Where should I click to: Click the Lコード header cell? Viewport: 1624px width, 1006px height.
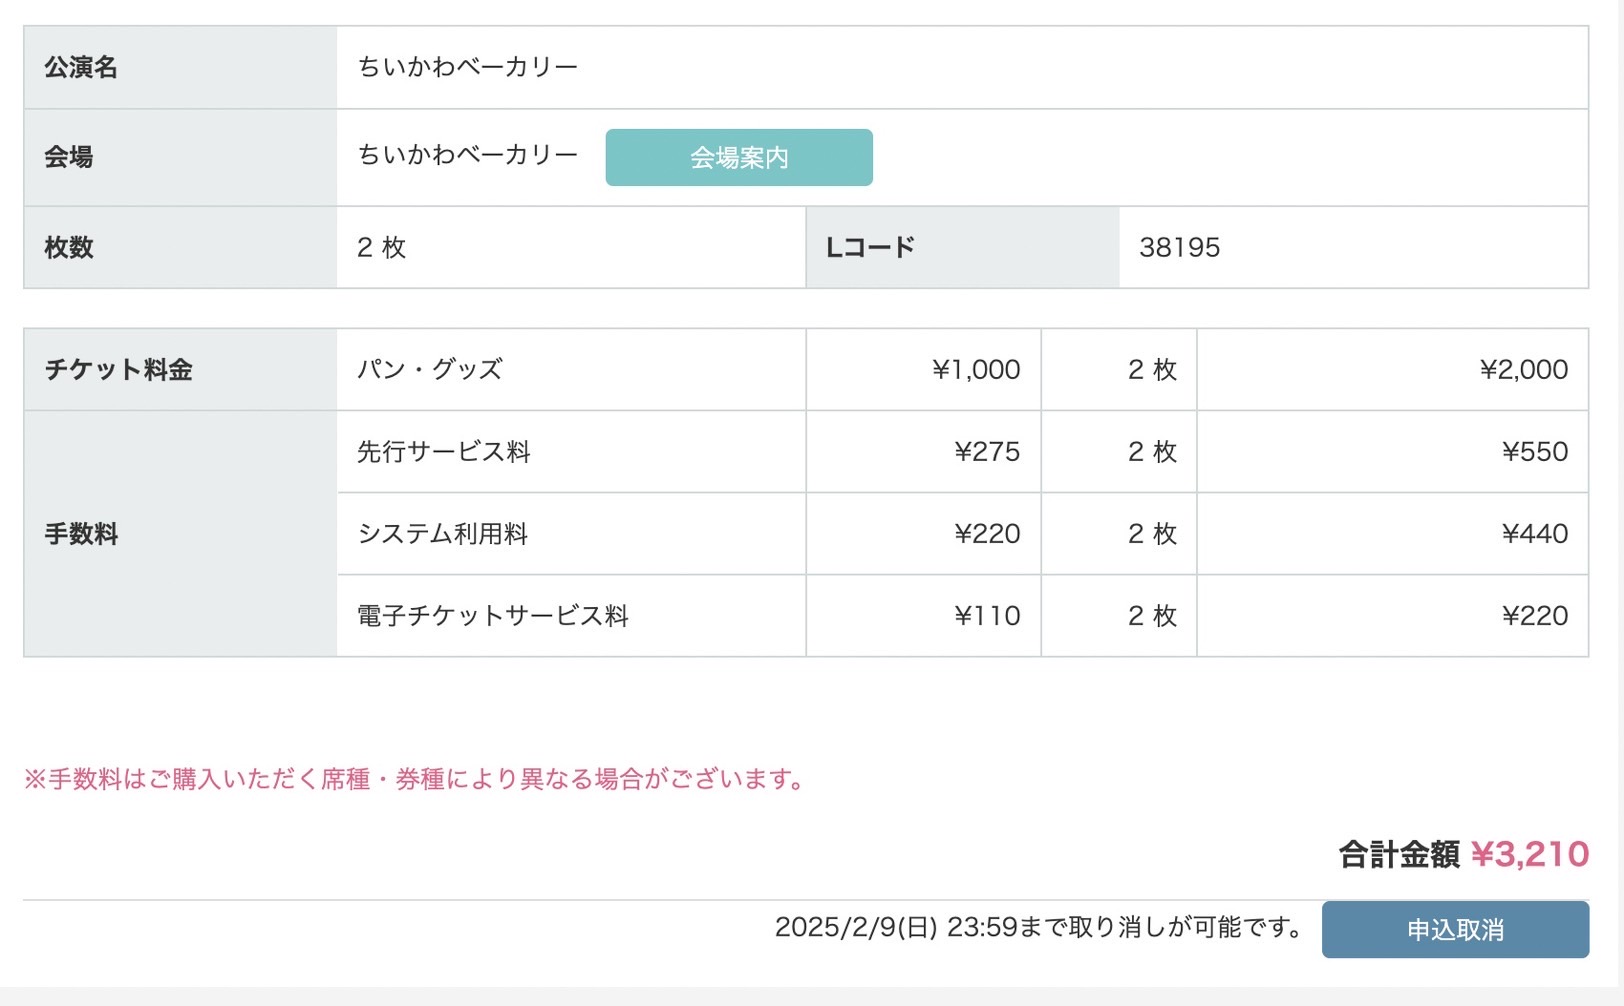point(870,247)
